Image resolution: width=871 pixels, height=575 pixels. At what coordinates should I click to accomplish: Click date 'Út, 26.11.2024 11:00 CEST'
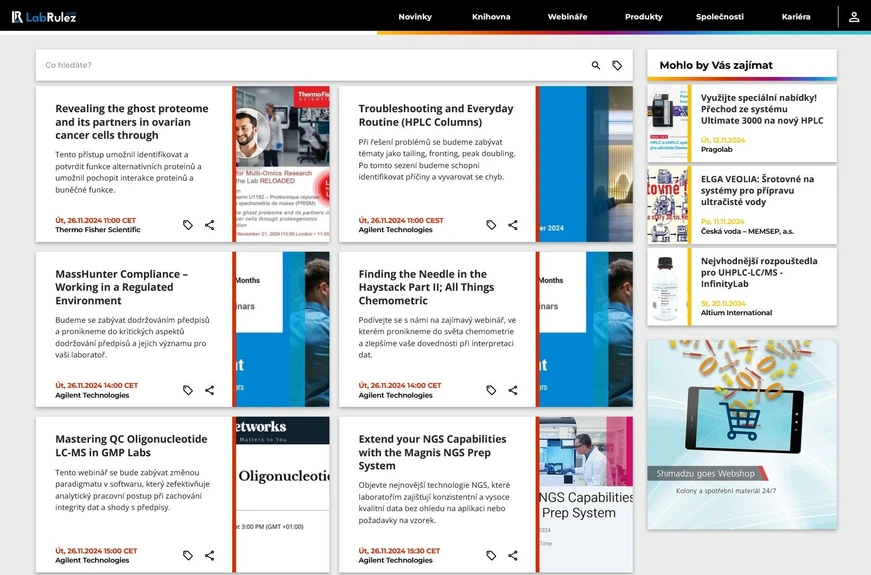(401, 220)
